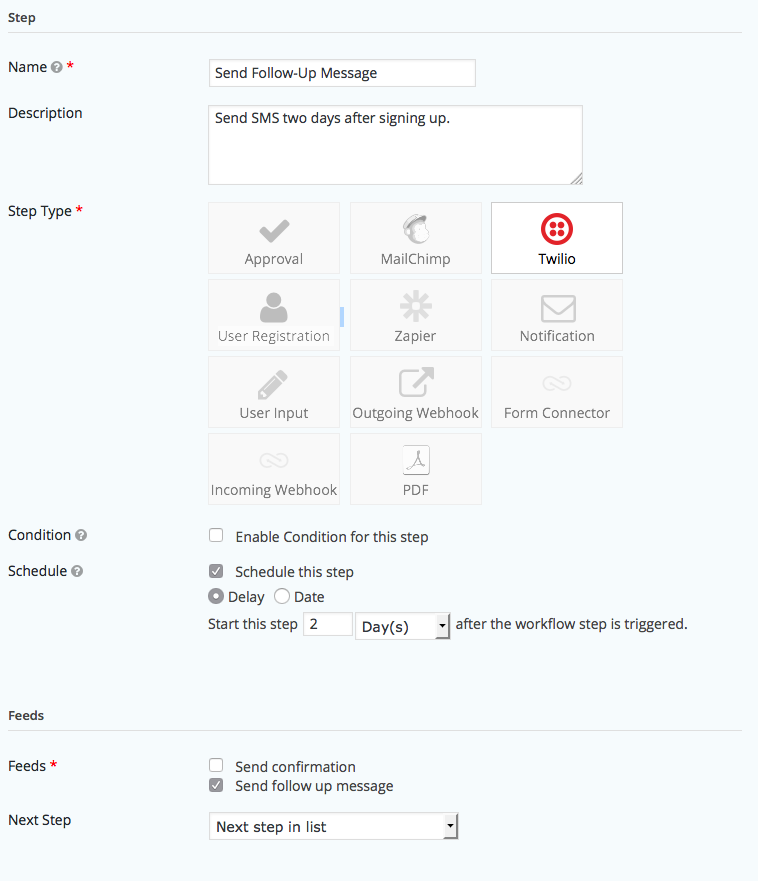Select the Notification step type
This screenshot has height=881, width=758.
click(557, 315)
